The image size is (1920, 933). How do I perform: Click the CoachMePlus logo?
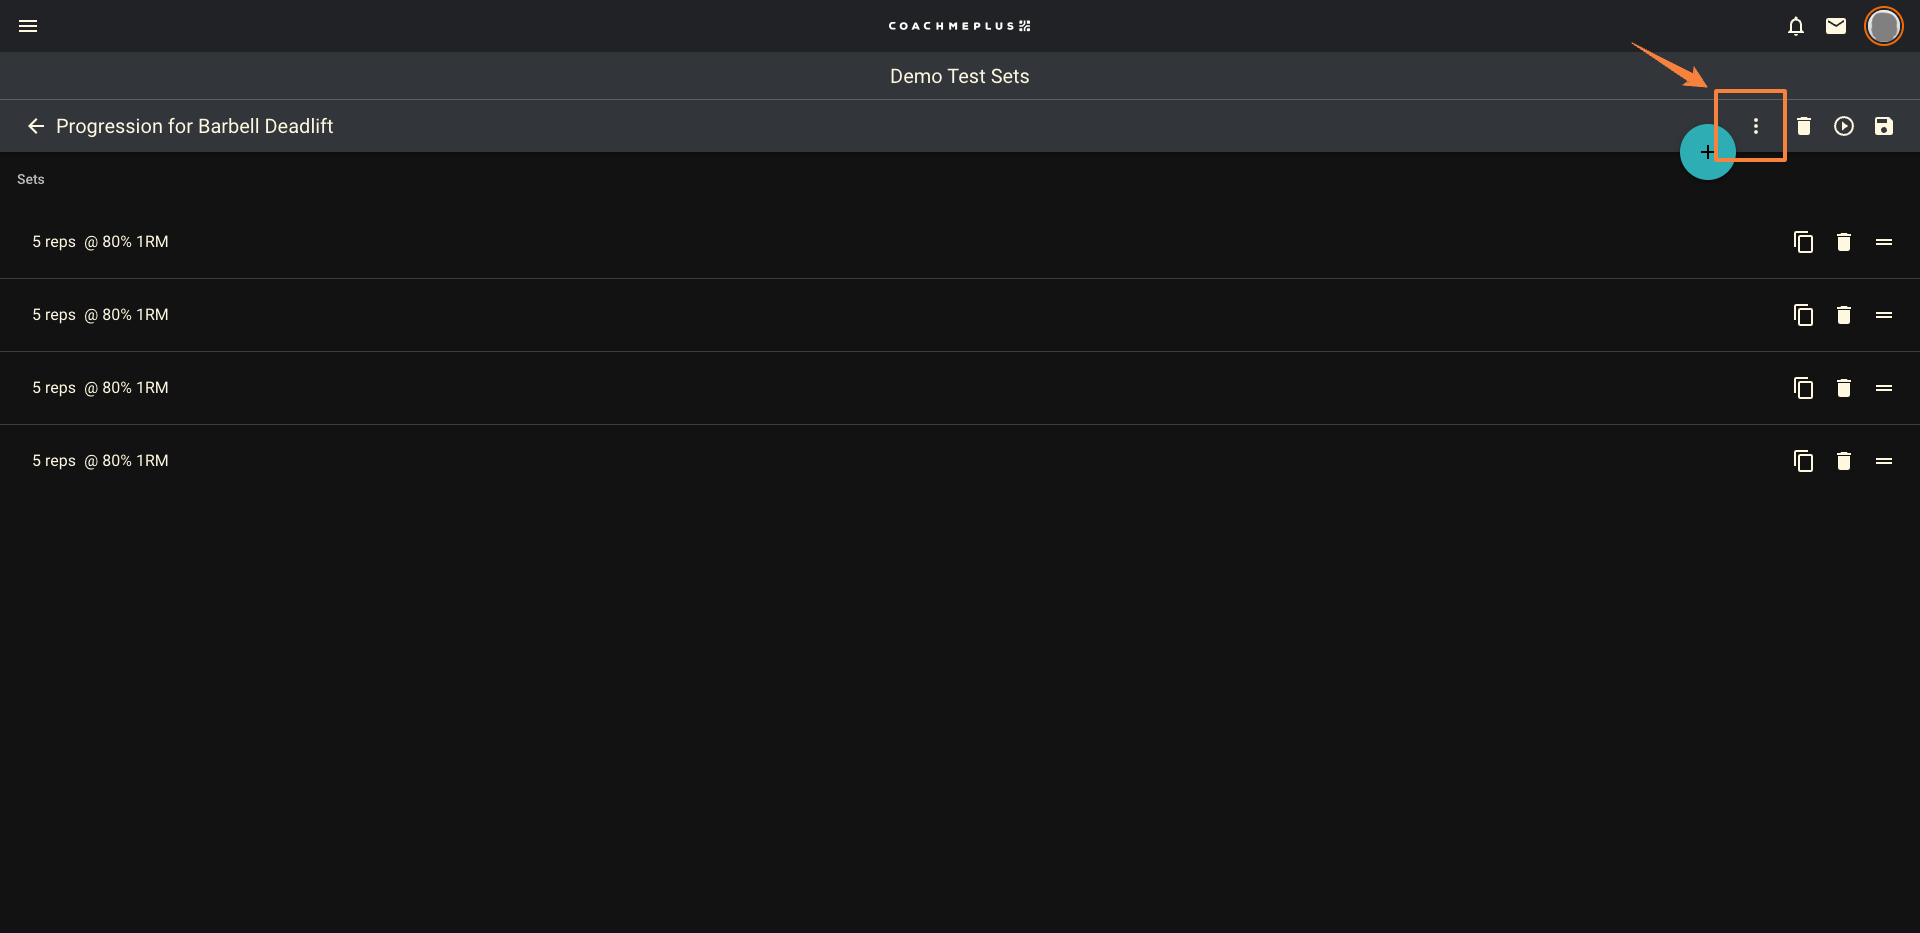coord(959,26)
